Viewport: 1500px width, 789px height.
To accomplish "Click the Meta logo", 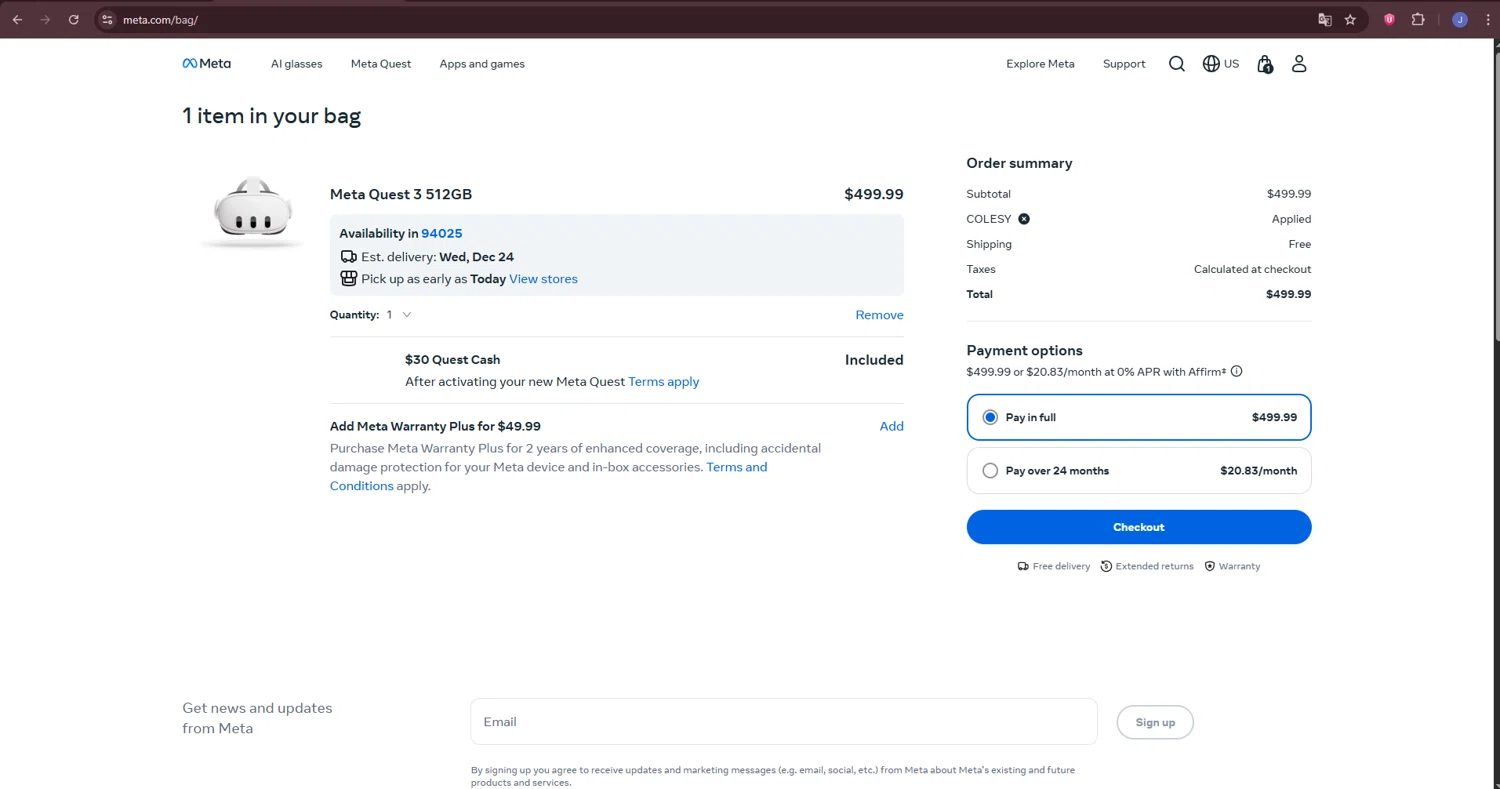I will 206,63.
